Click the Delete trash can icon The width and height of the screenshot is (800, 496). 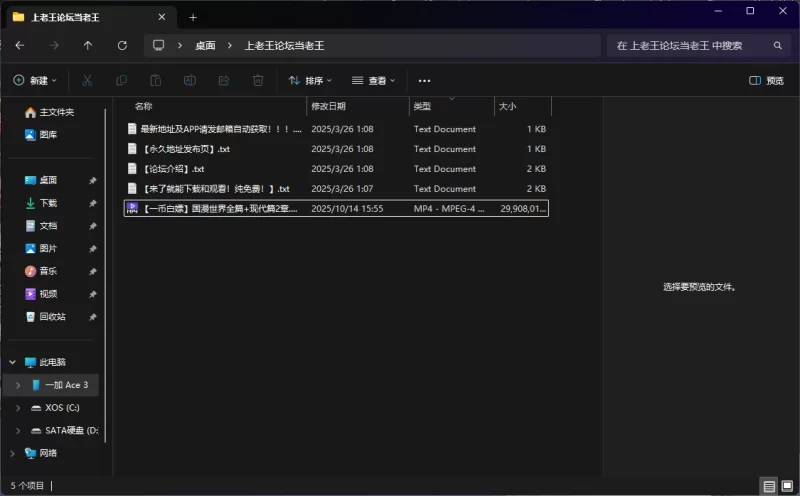pyautogui.click(x=257, y=80)
